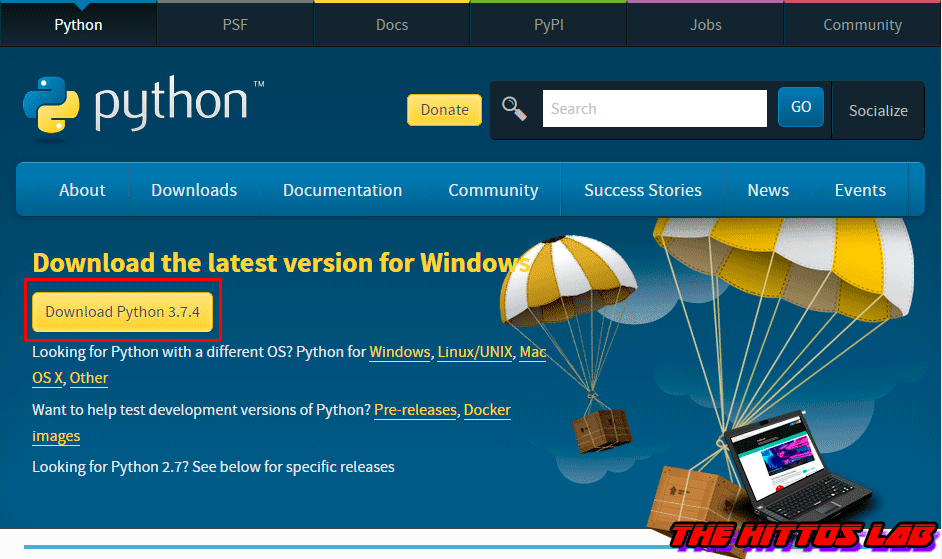Click the Download Python 3.7.4 button
This screenshot has width=942, height=559.
[x=123, y=312]
